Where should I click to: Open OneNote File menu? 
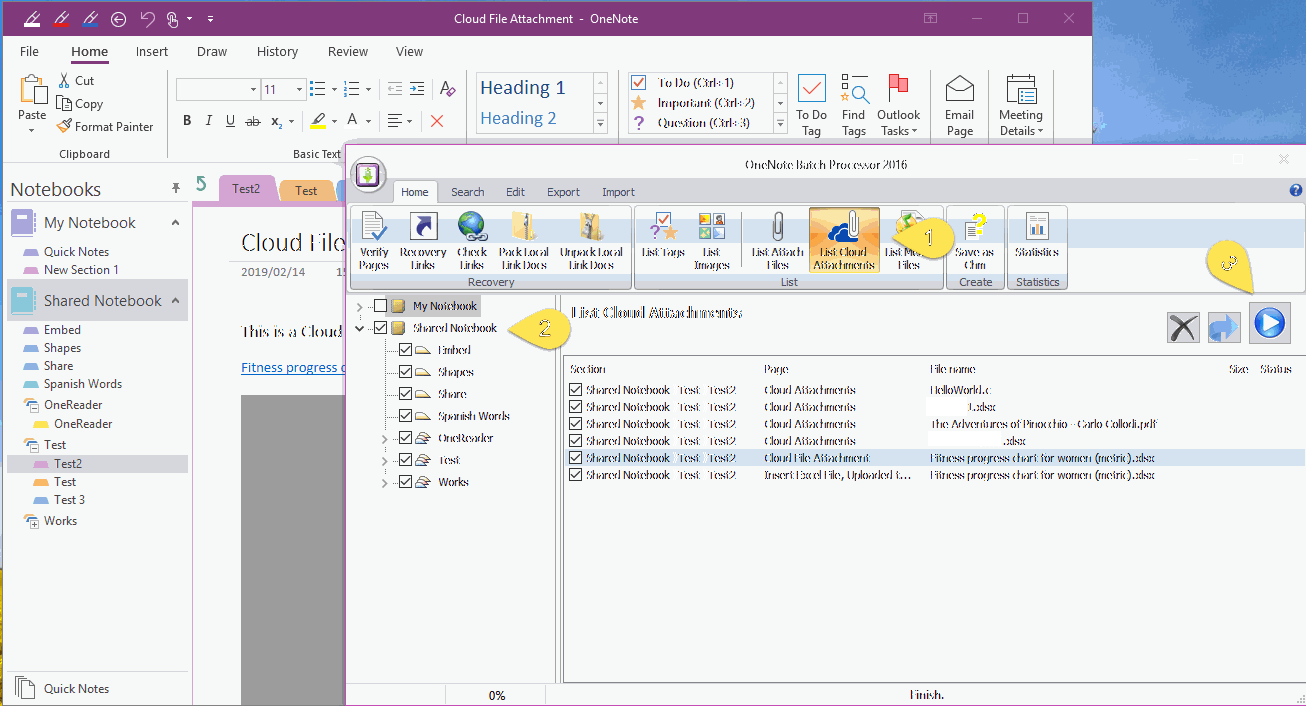pos(30,52)
